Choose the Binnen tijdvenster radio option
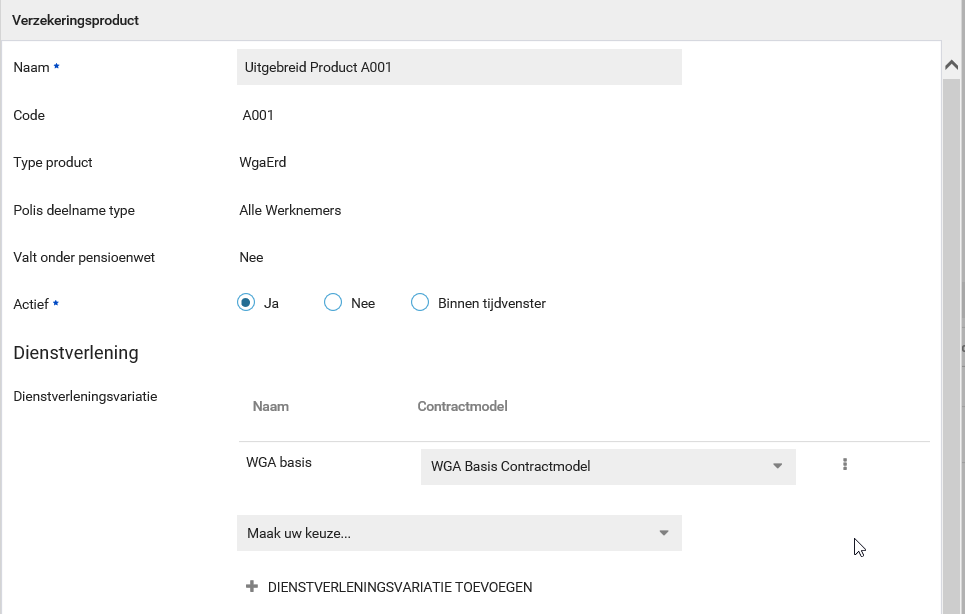 (420, 303)
